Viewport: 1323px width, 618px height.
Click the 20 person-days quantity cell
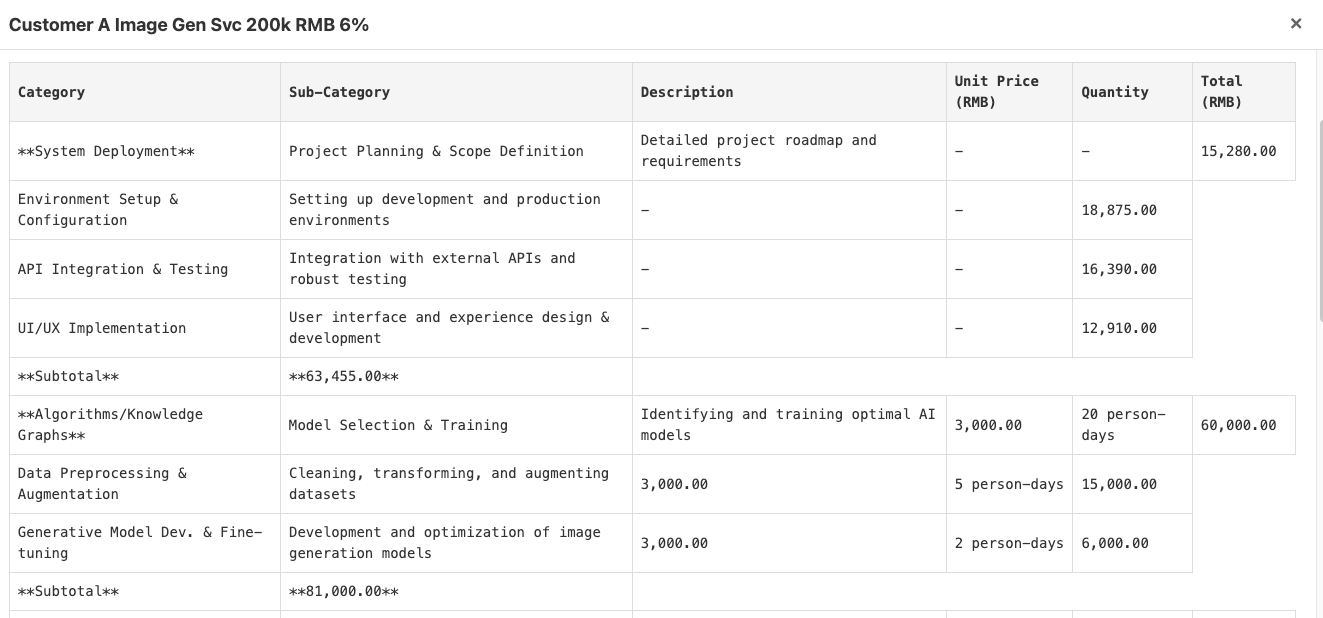[x=1123, y=425]
